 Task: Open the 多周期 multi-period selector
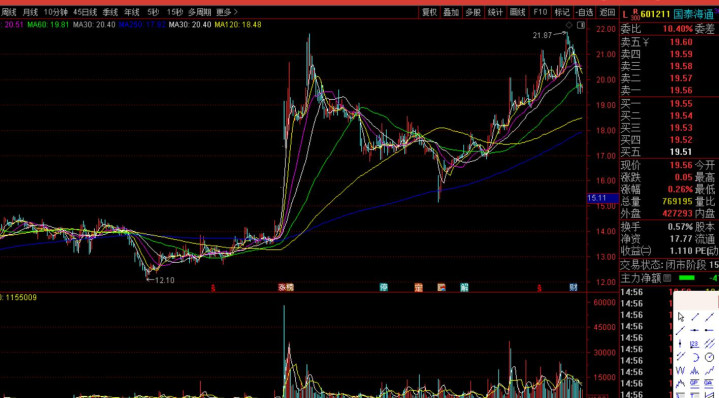[x=200, y=12]
